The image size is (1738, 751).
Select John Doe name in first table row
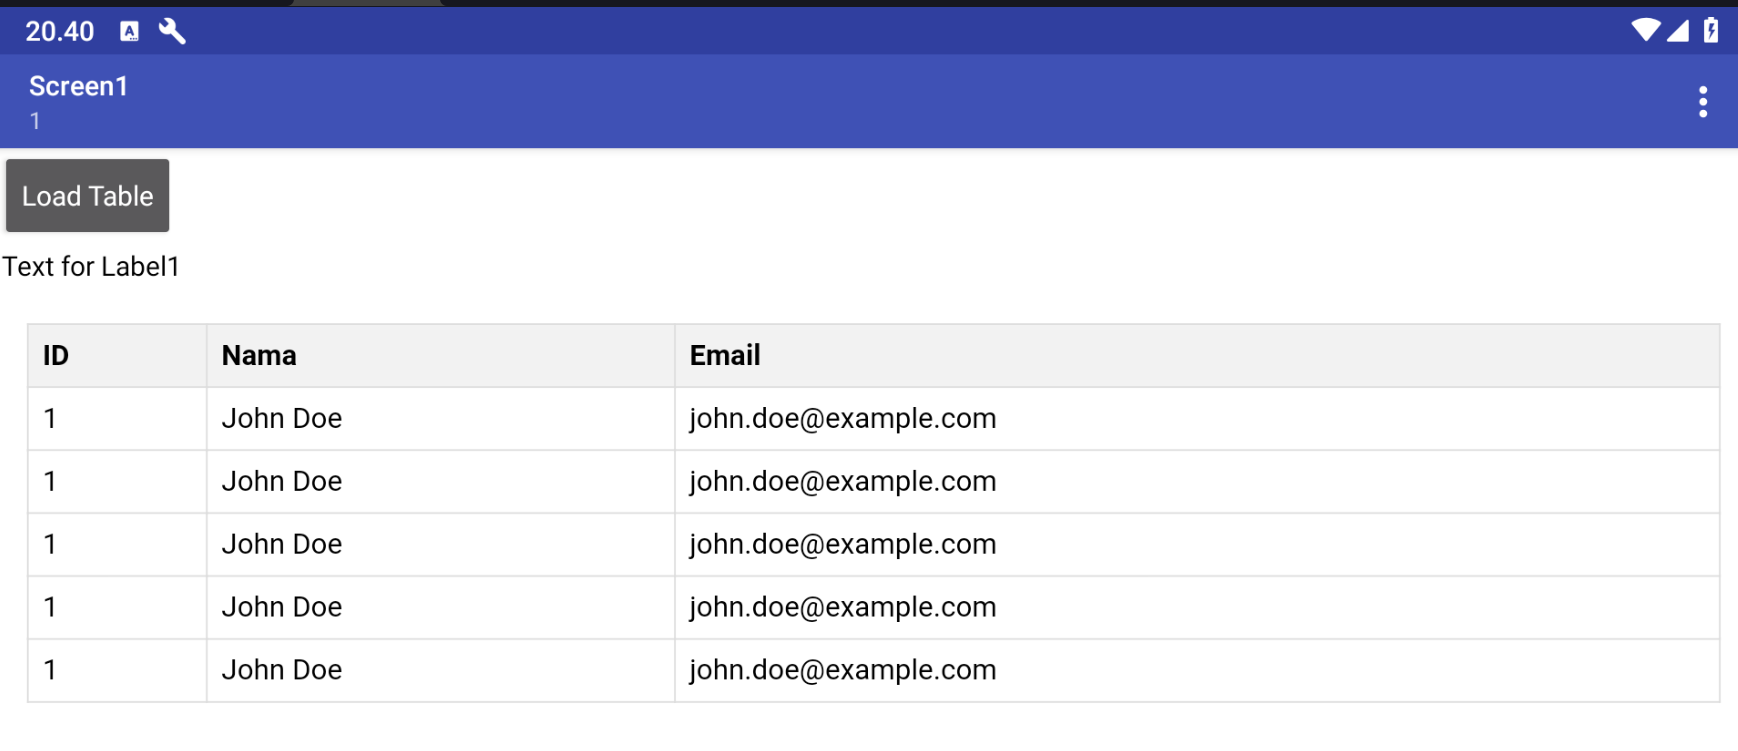[x=282, y=419]
